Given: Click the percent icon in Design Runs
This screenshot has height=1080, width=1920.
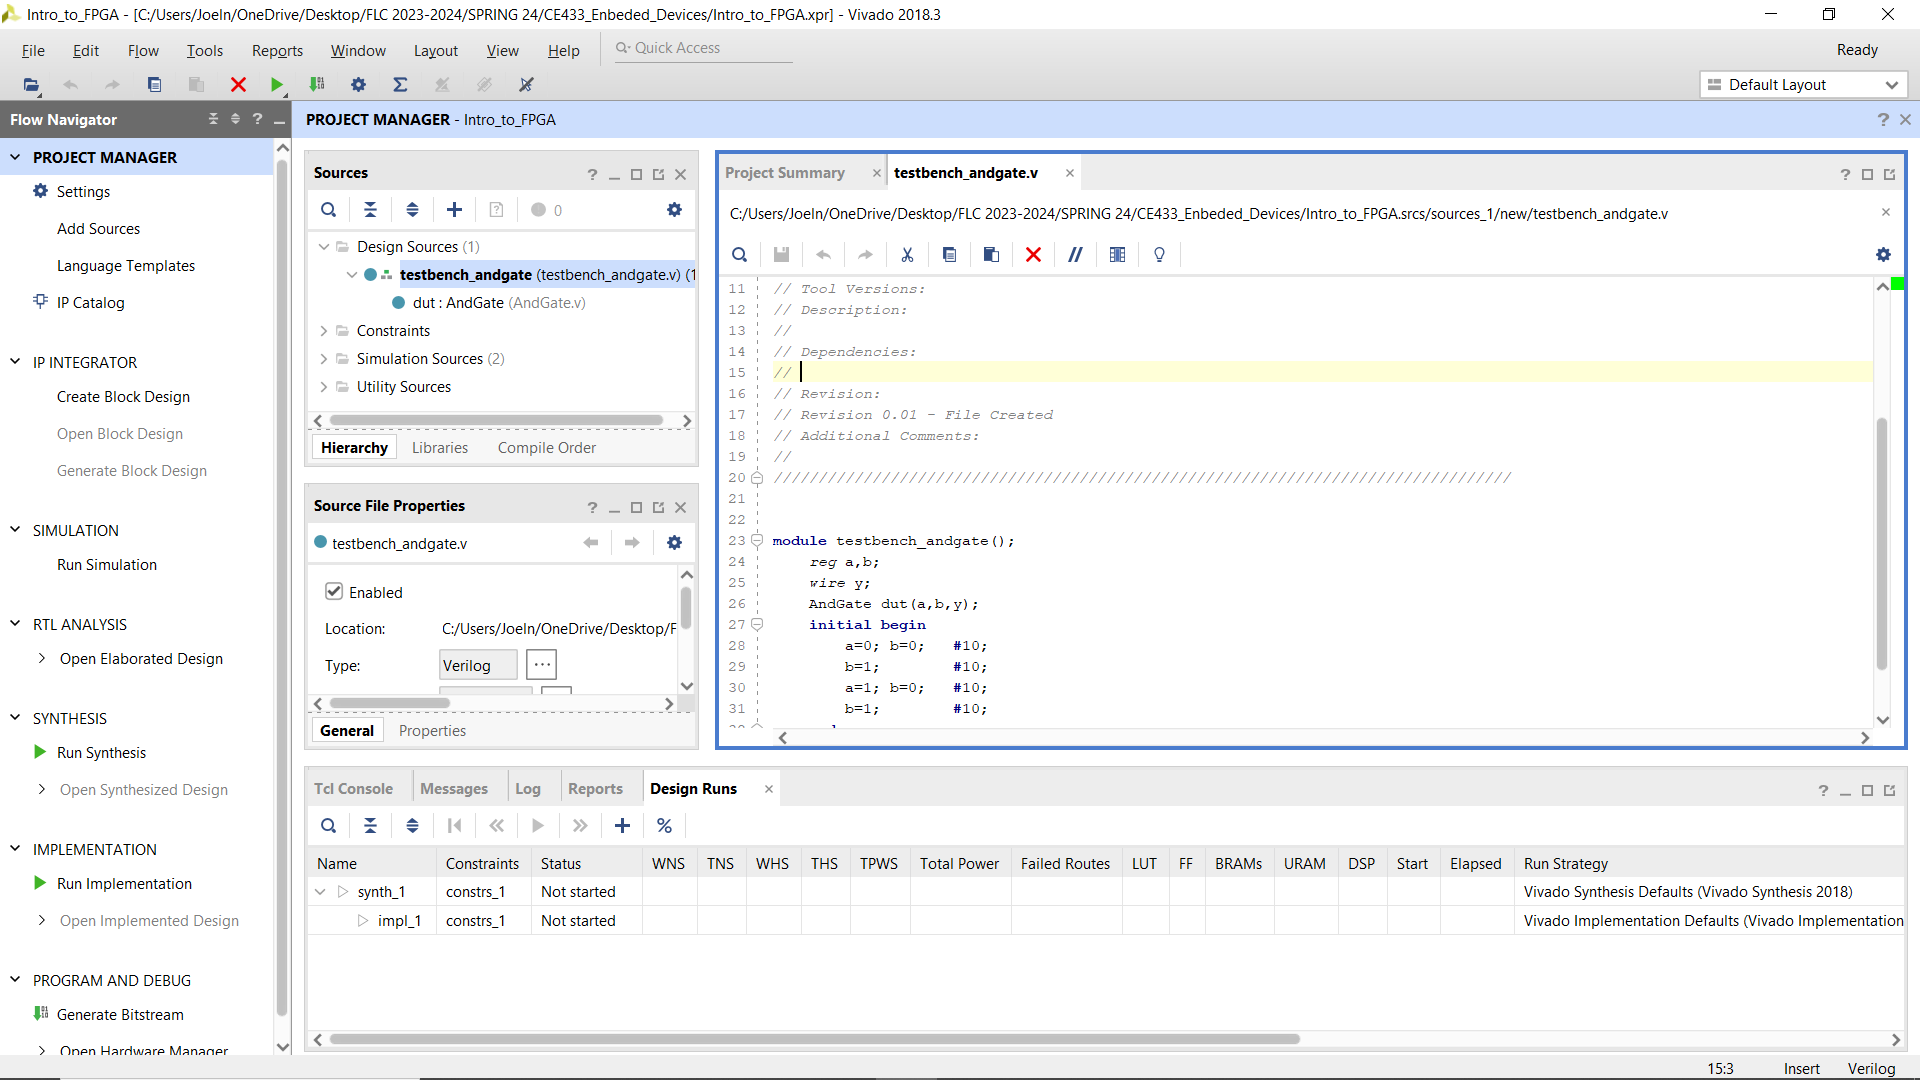Looking at the screenshot, I should click(x=664, y=825).
